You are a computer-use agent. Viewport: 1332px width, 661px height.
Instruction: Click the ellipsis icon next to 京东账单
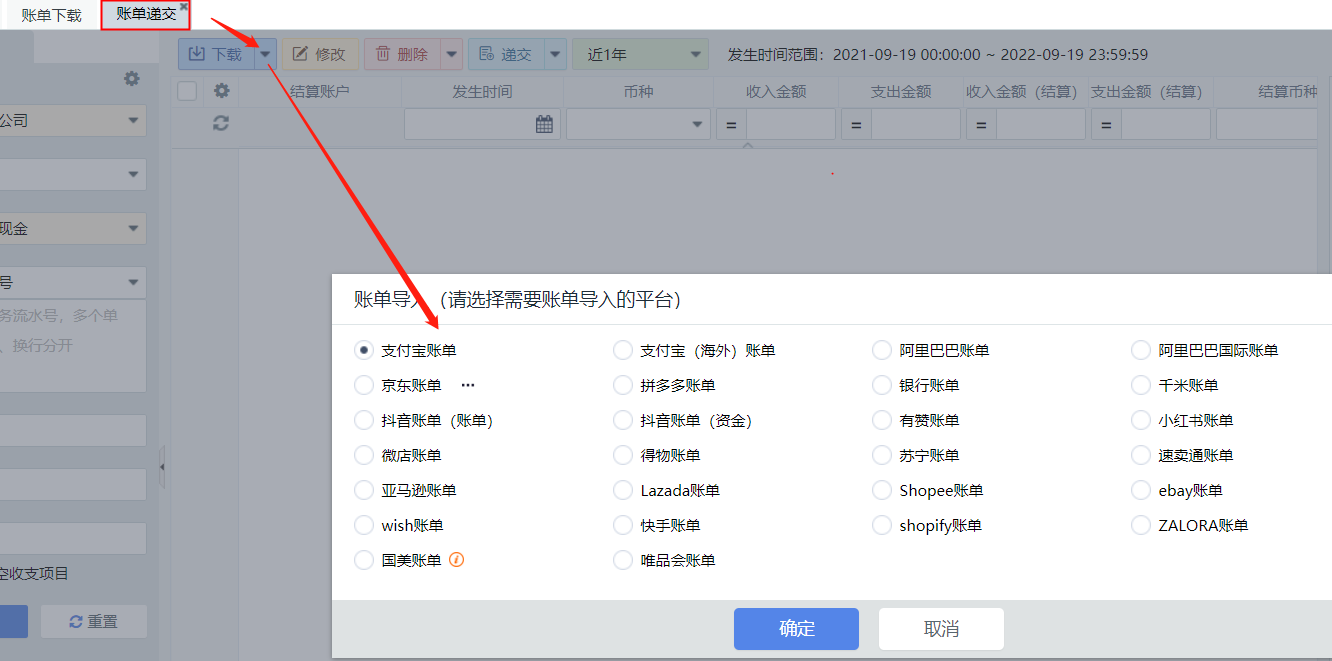468,385
